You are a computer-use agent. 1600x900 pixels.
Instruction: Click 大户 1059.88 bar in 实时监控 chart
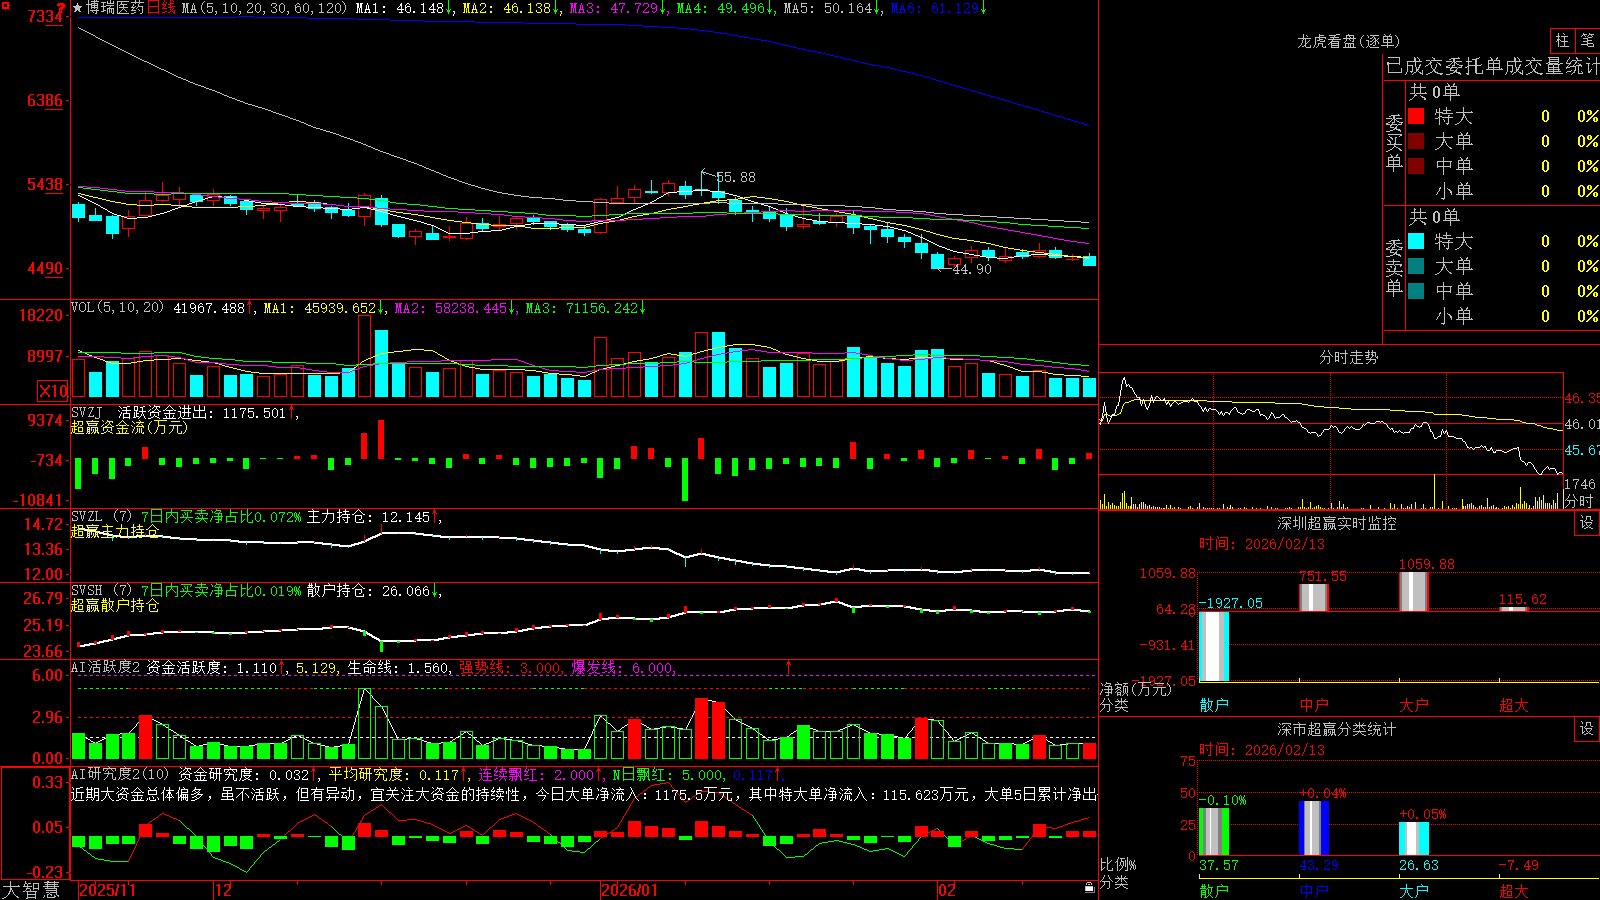tap(1413, 591)
